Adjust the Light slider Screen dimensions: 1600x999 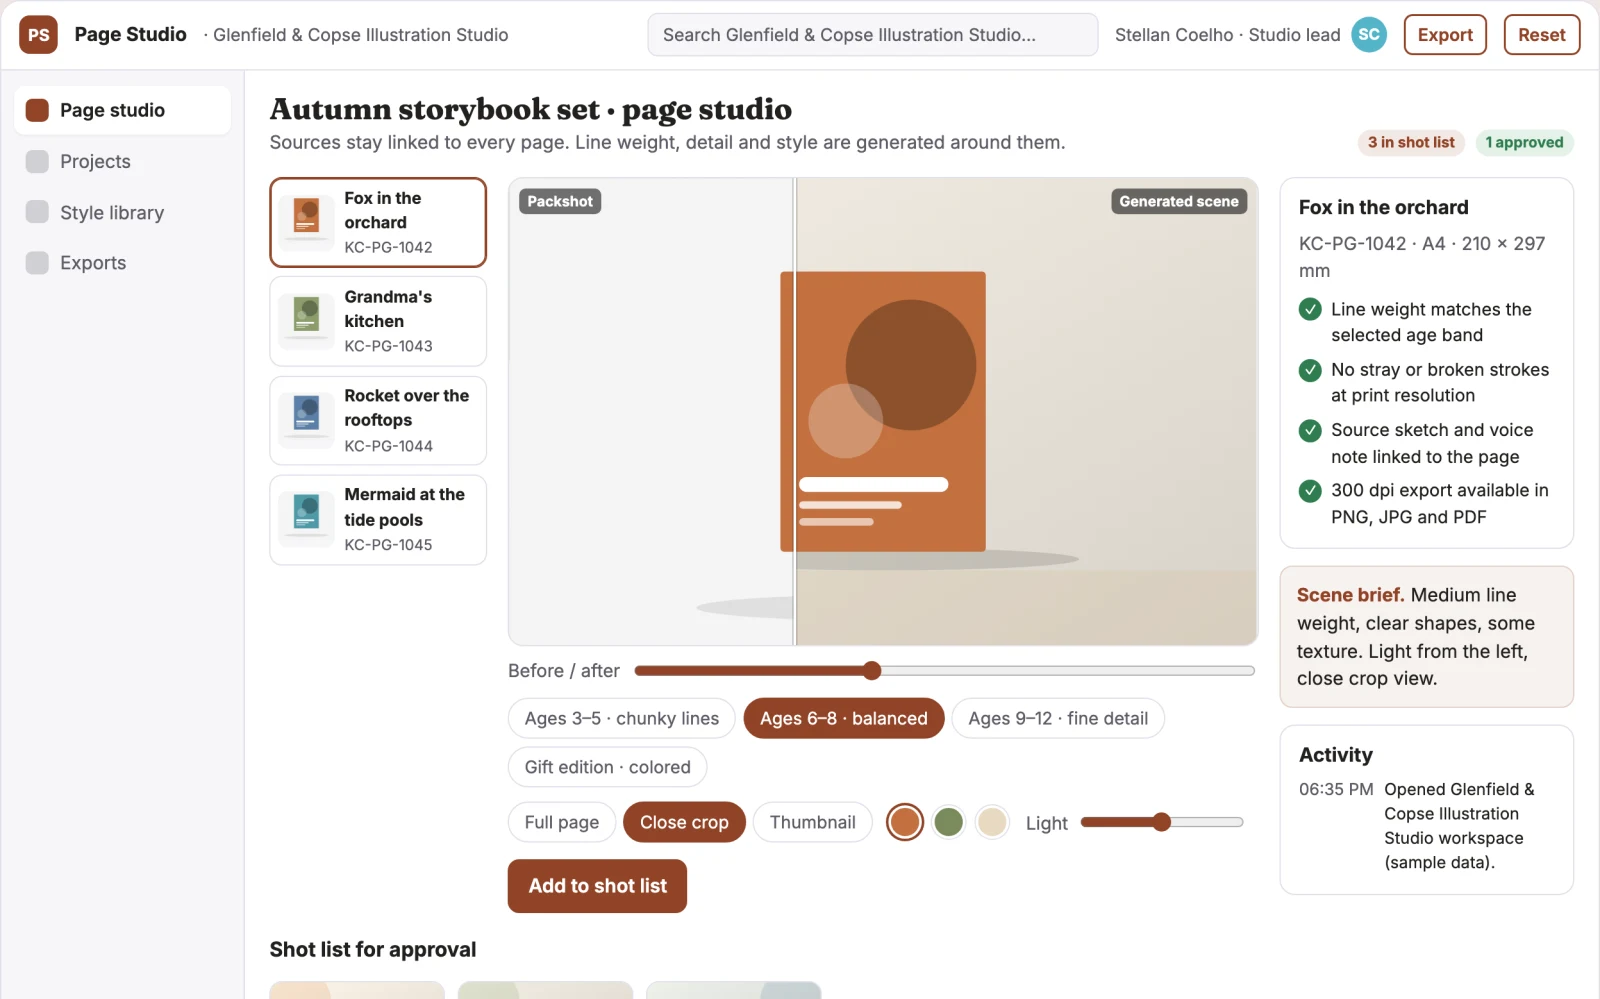(1162, 822)
